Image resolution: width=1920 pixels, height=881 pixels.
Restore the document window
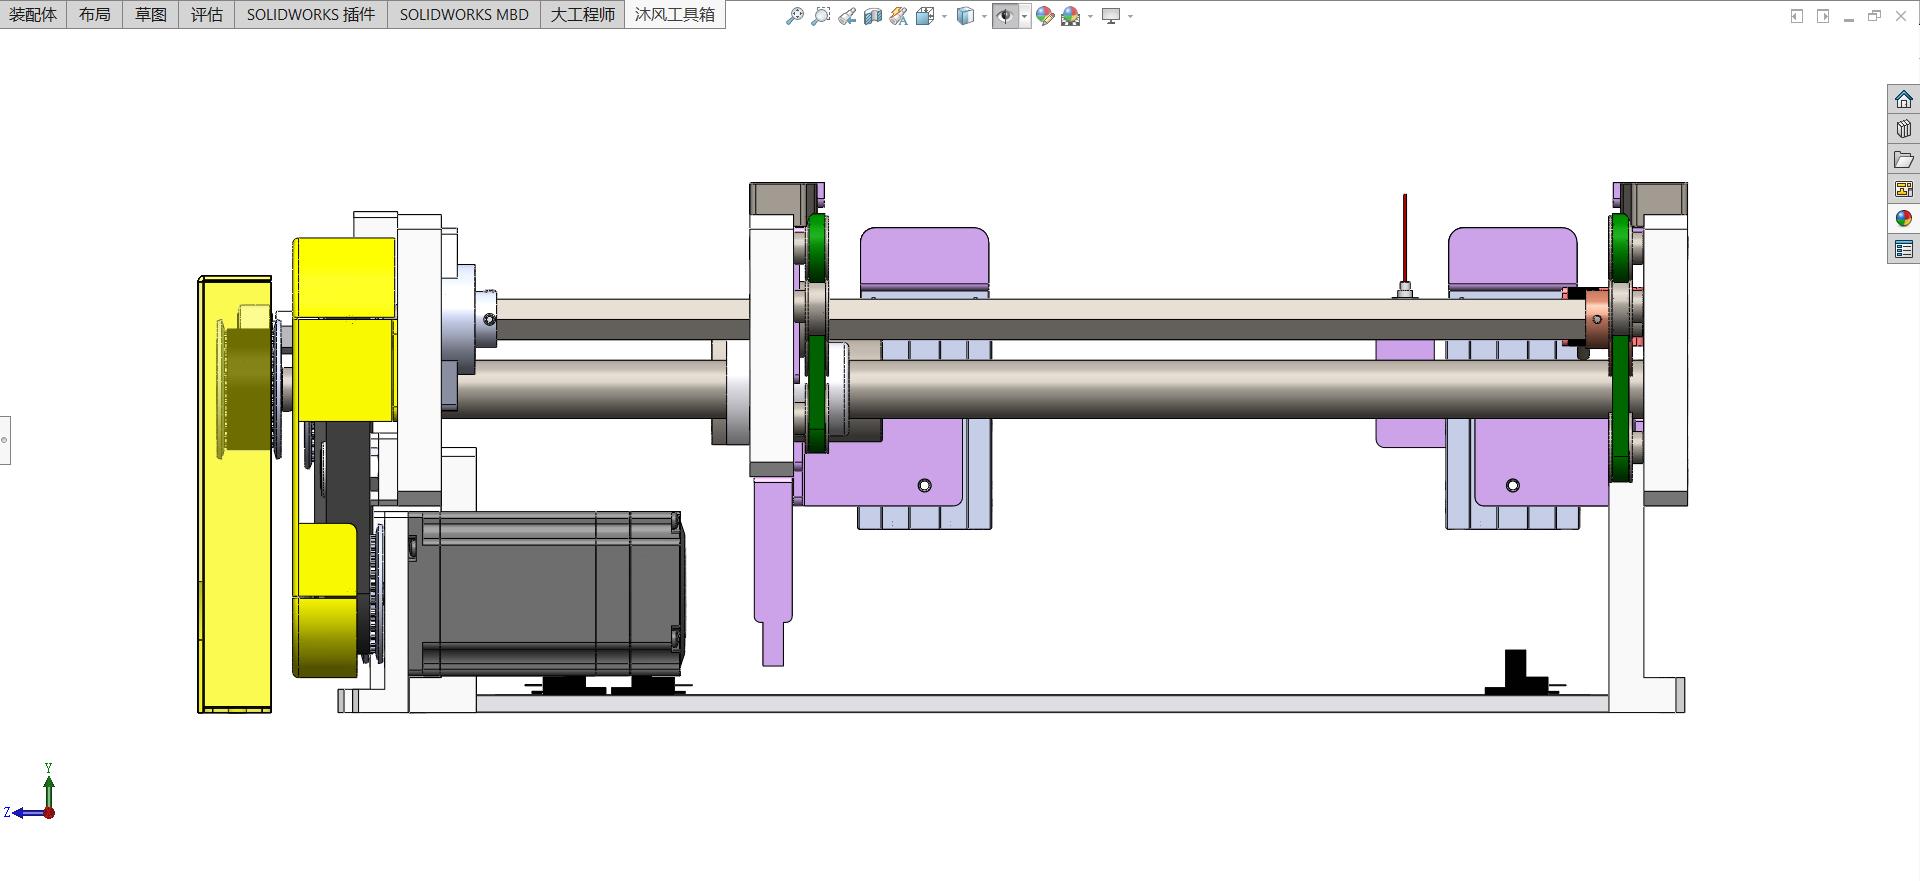pyautogui.click(x=1875, y=16)
